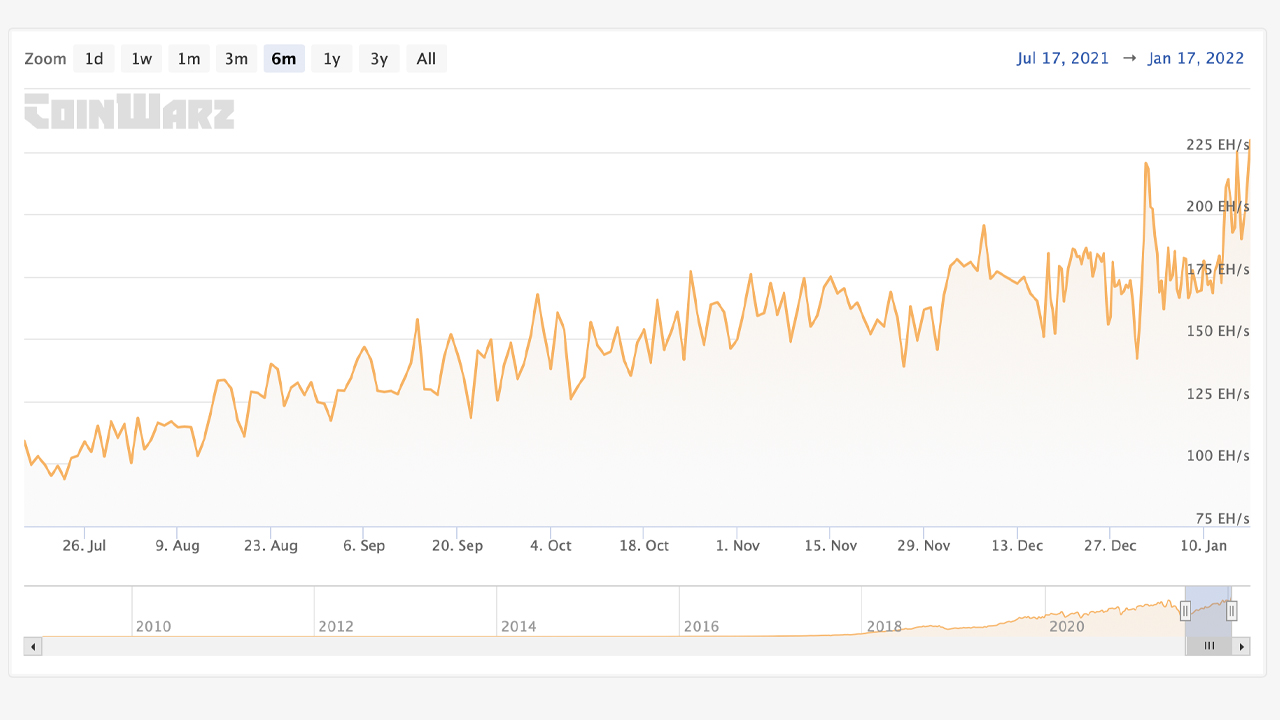Screen dimensions: 1280x720
Task: Click the 10. Jan date label
Action: tap(1204, 546)
